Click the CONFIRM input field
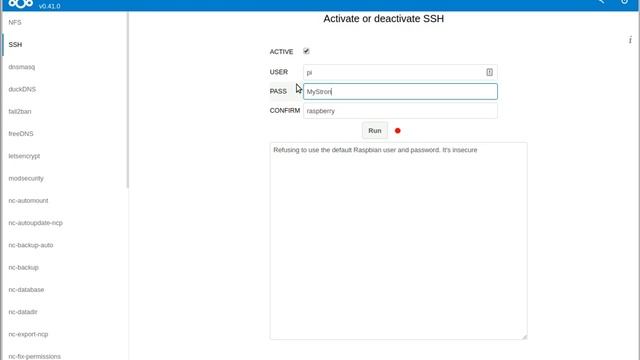 click(400, 111)
